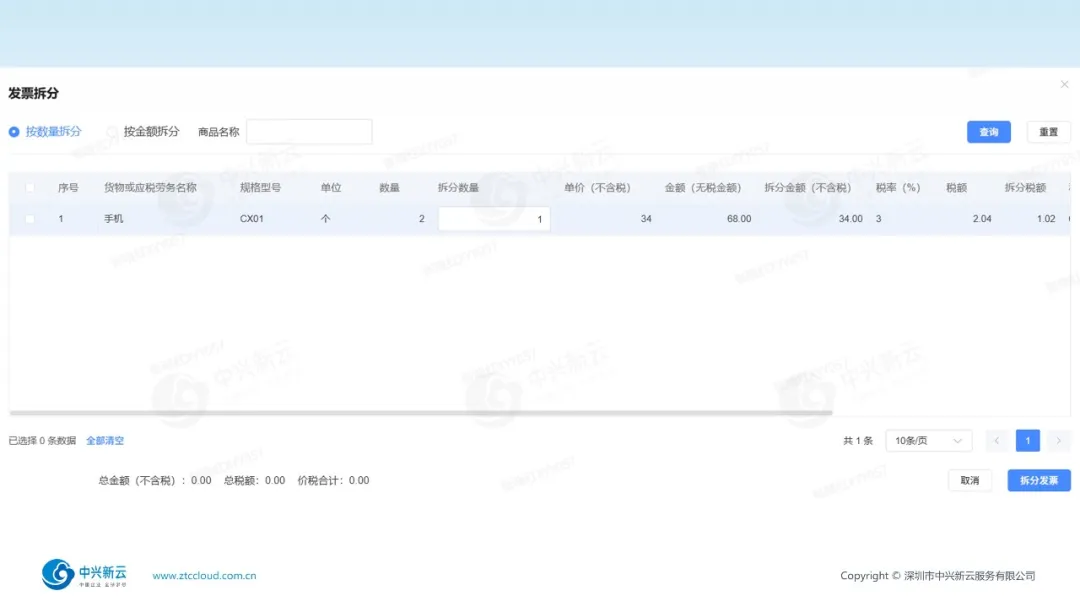This screenshot has width=1080, height=607.
Task: Click the 手机 product name cell
Action: [x=114, y=218]
